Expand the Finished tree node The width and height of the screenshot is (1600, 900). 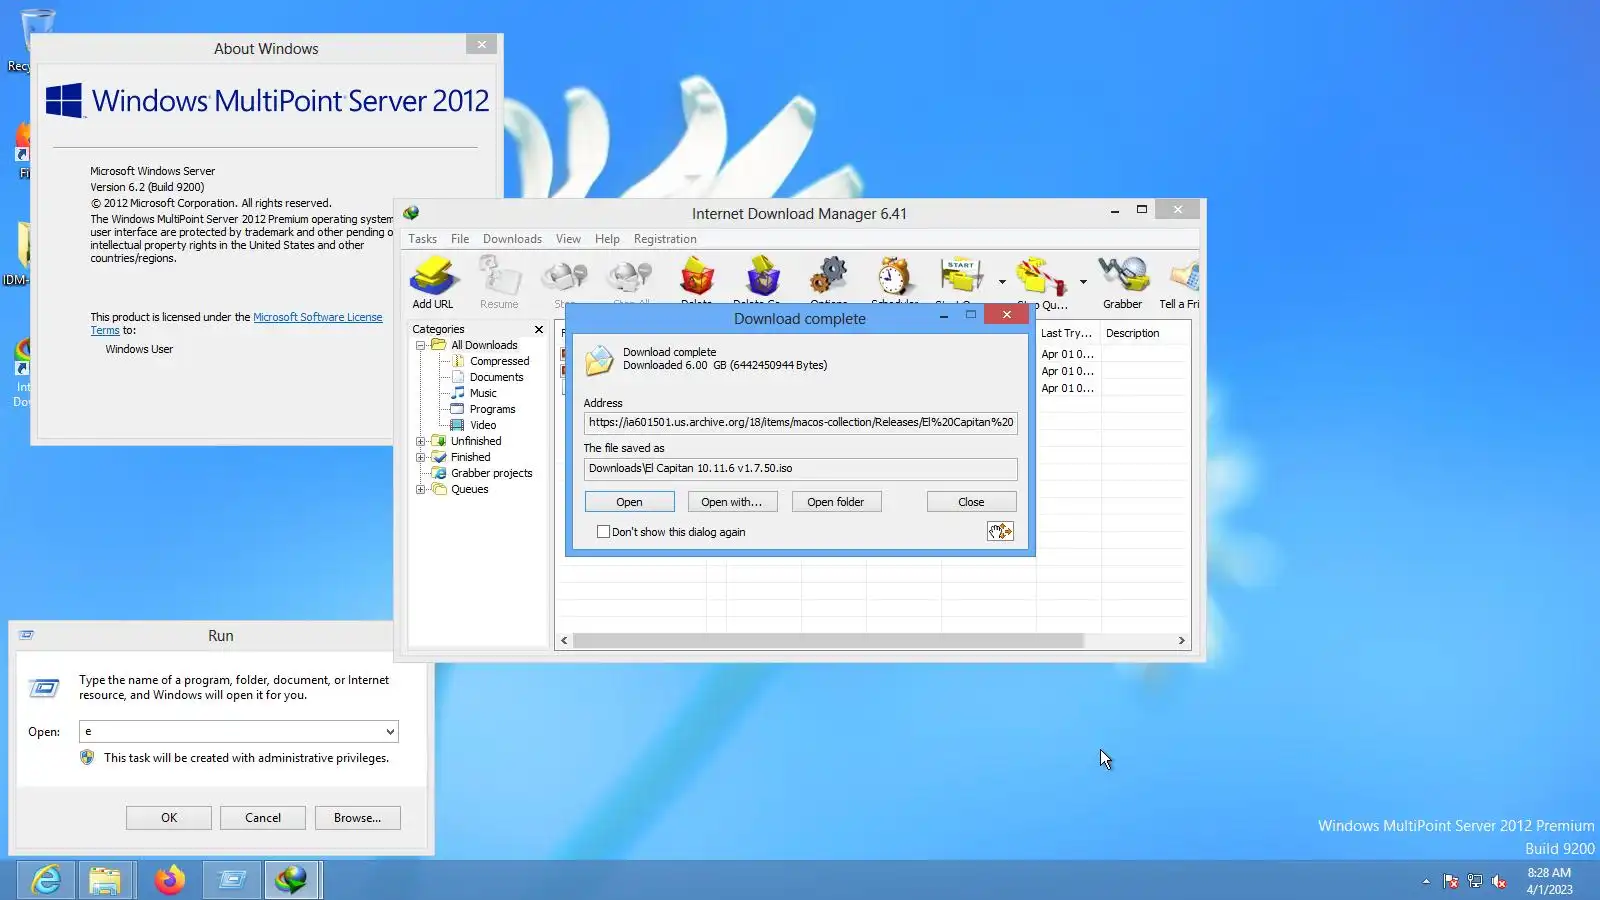pos(421,457)
